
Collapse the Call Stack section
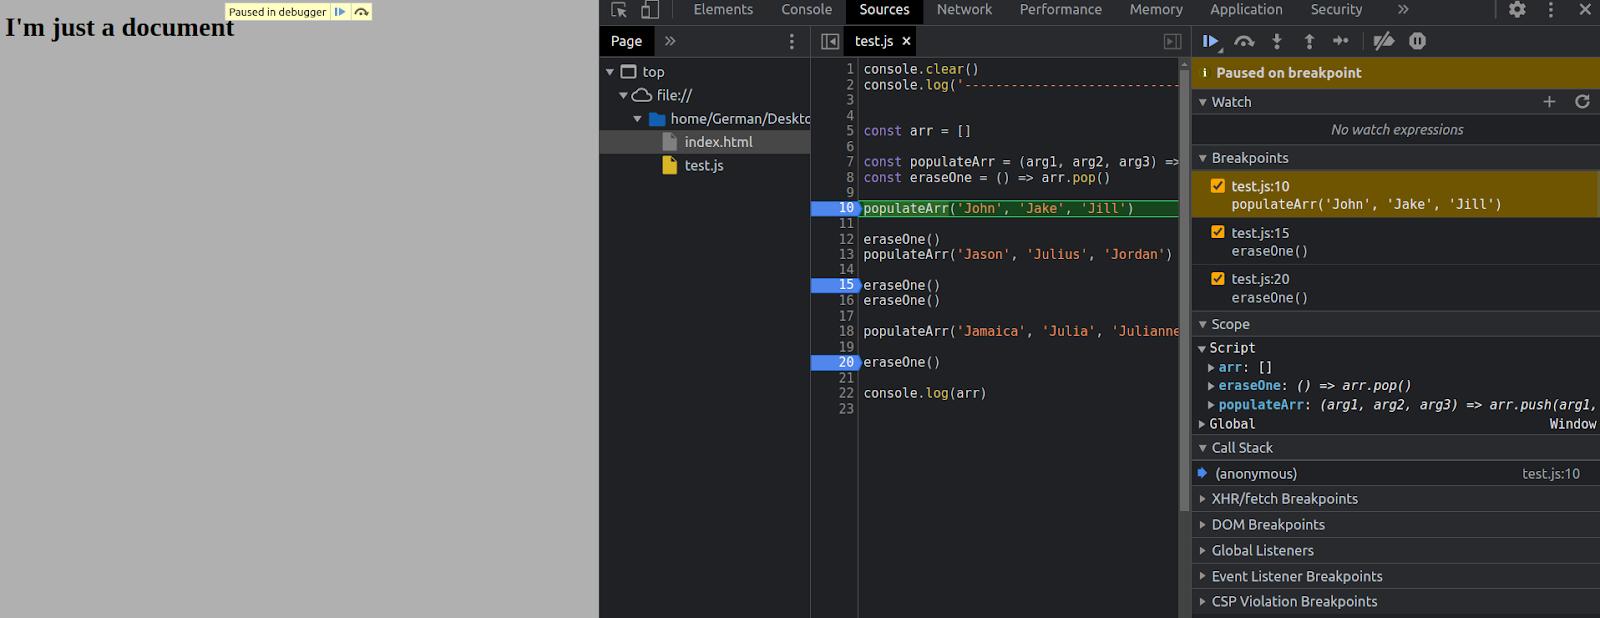(1241, 448)
